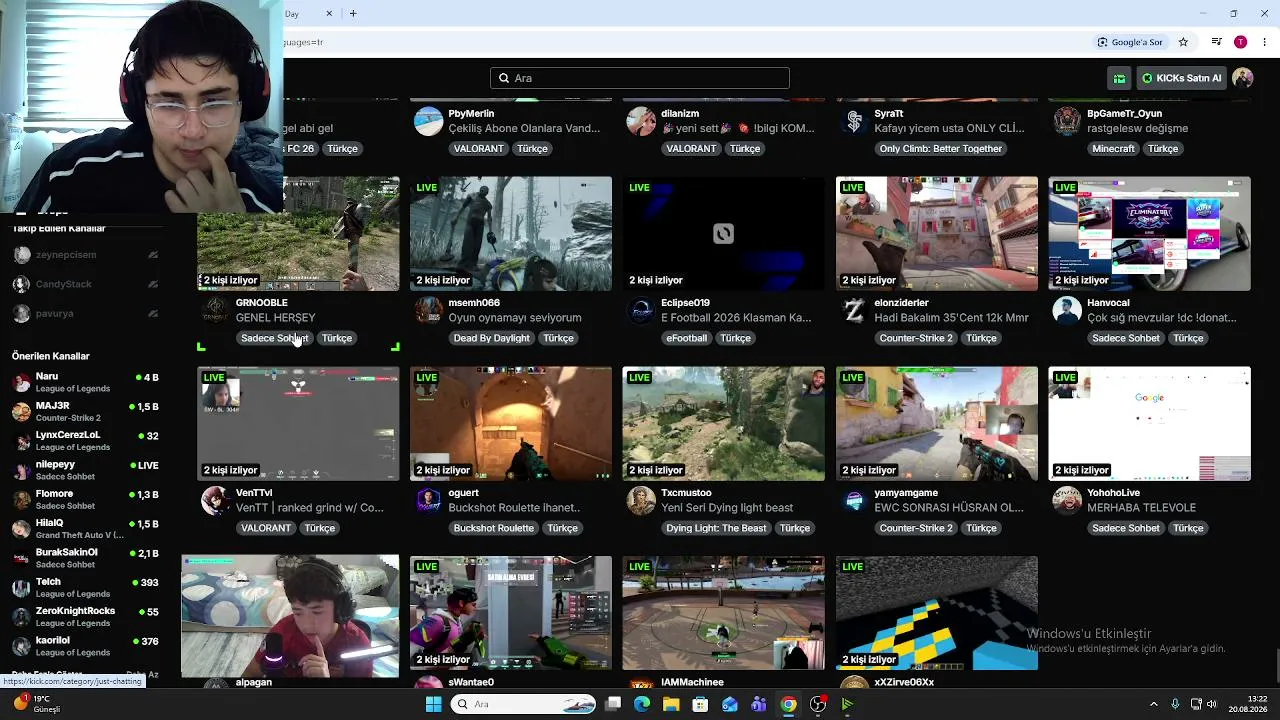Viewport: 1280px width, 720px height.
Task: Open kaorilol in recommended channels
Action: pyautogui.click(x=85, y=646)
